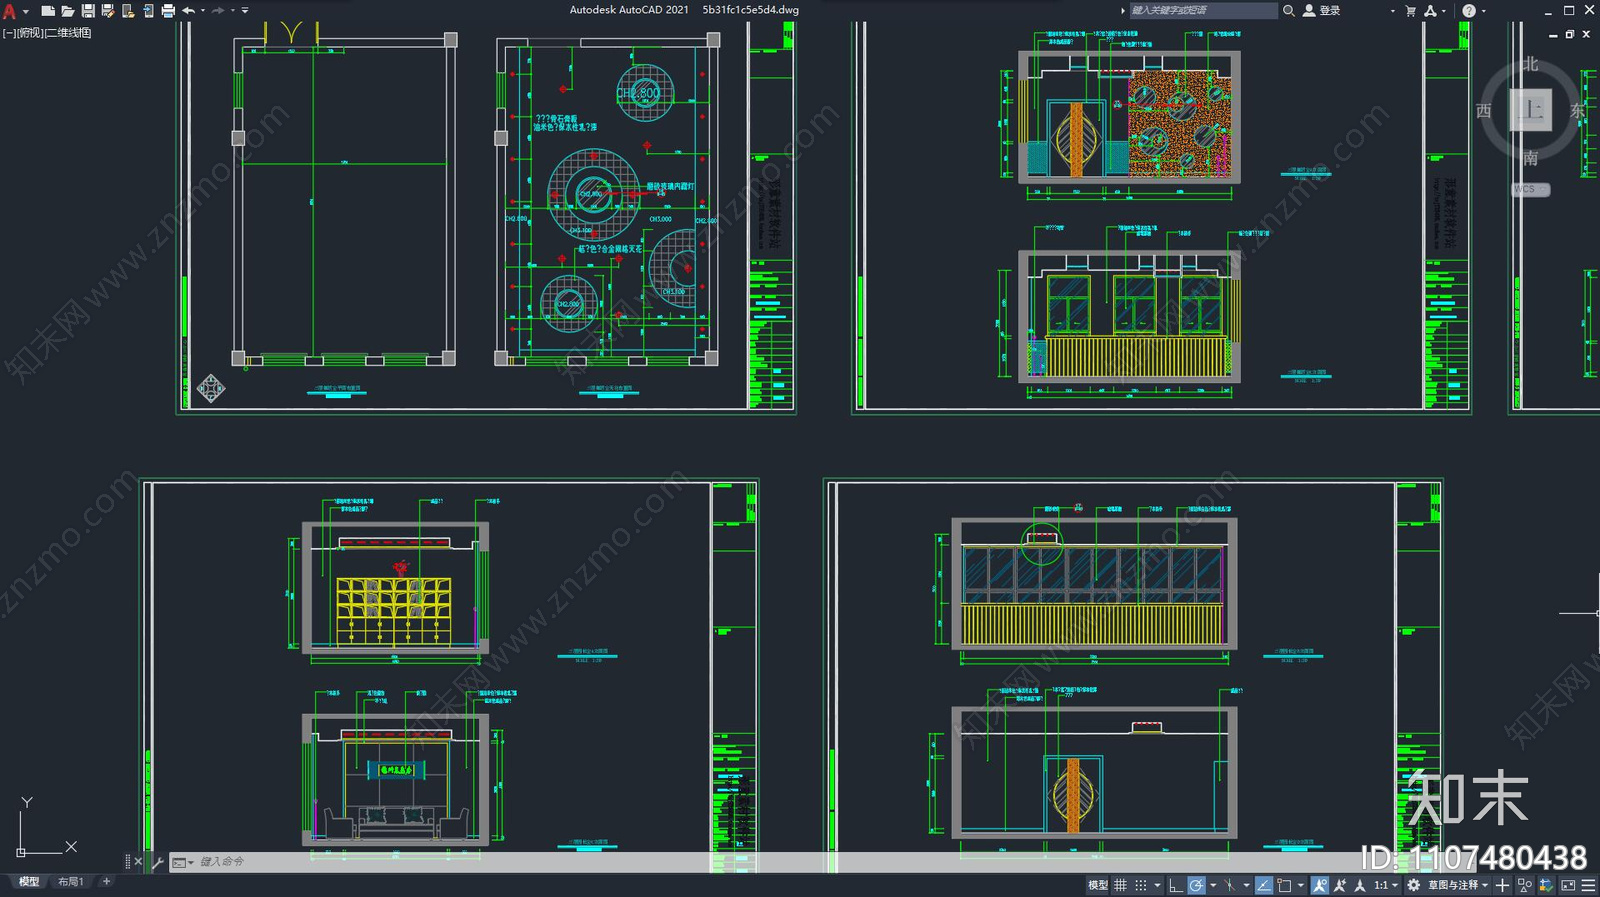Open the Autodesk App Store cart icon

pyautogui.click(x=1410, y=11)
